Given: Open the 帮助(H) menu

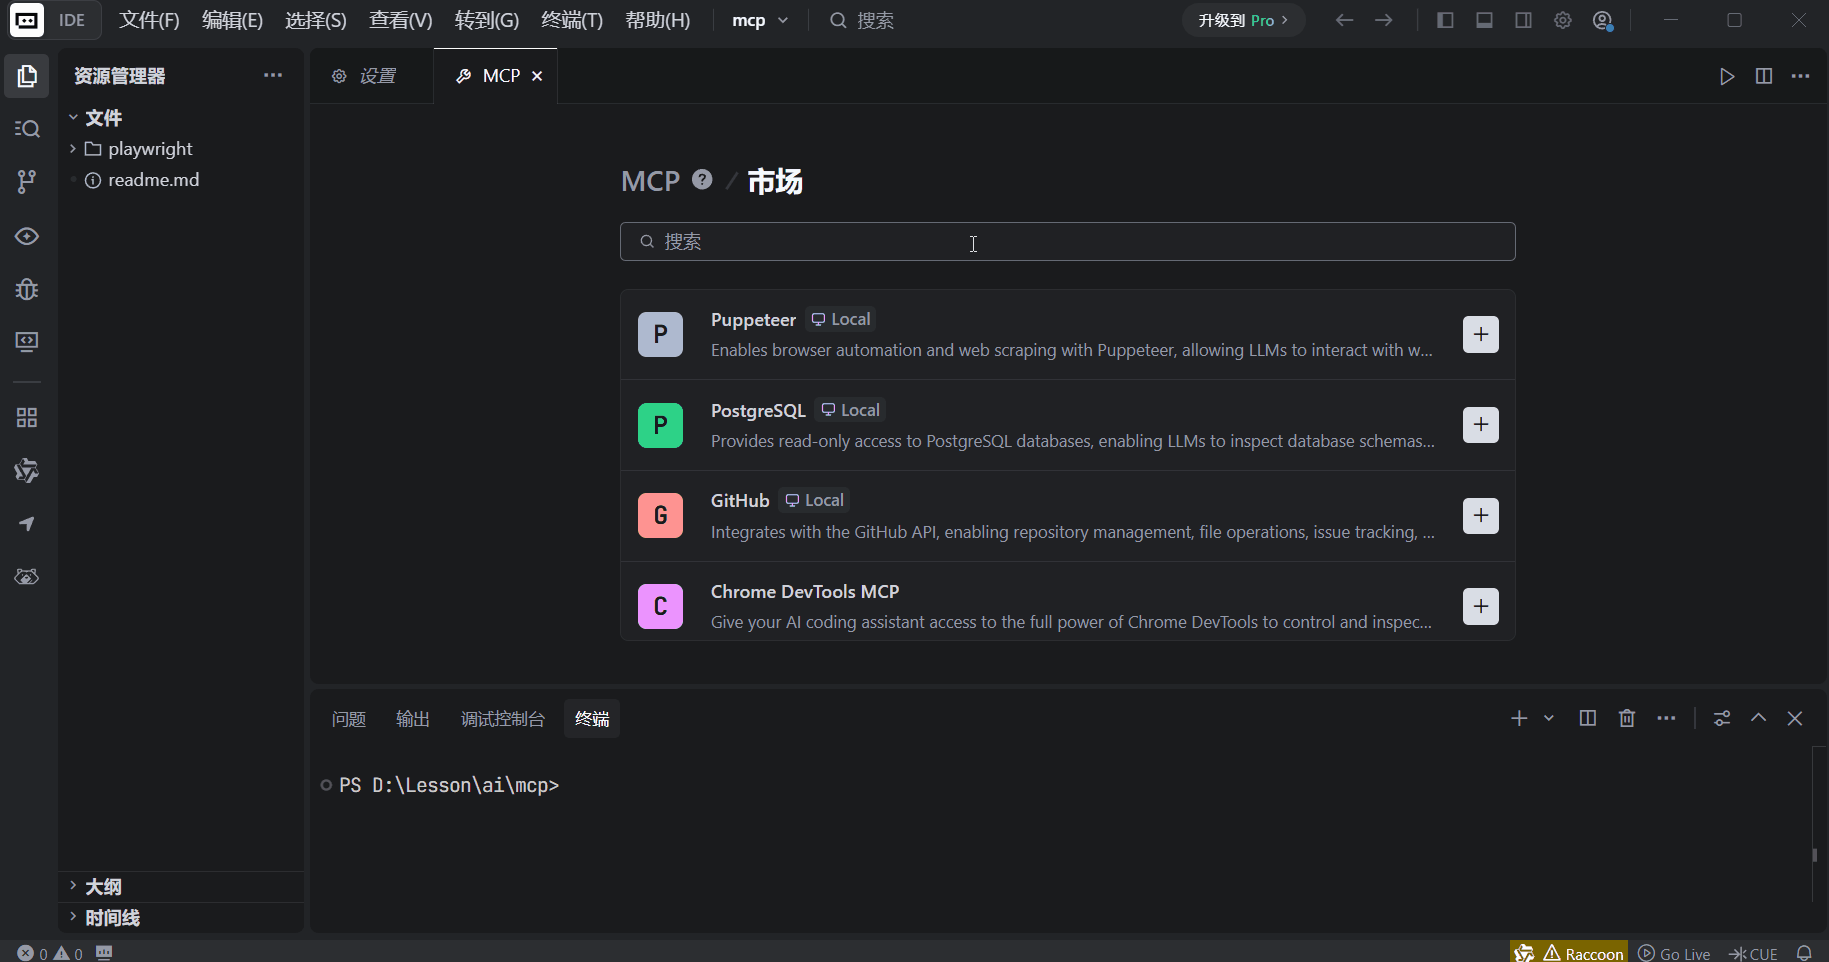Looking at the screenshot, I should [658, 21].
